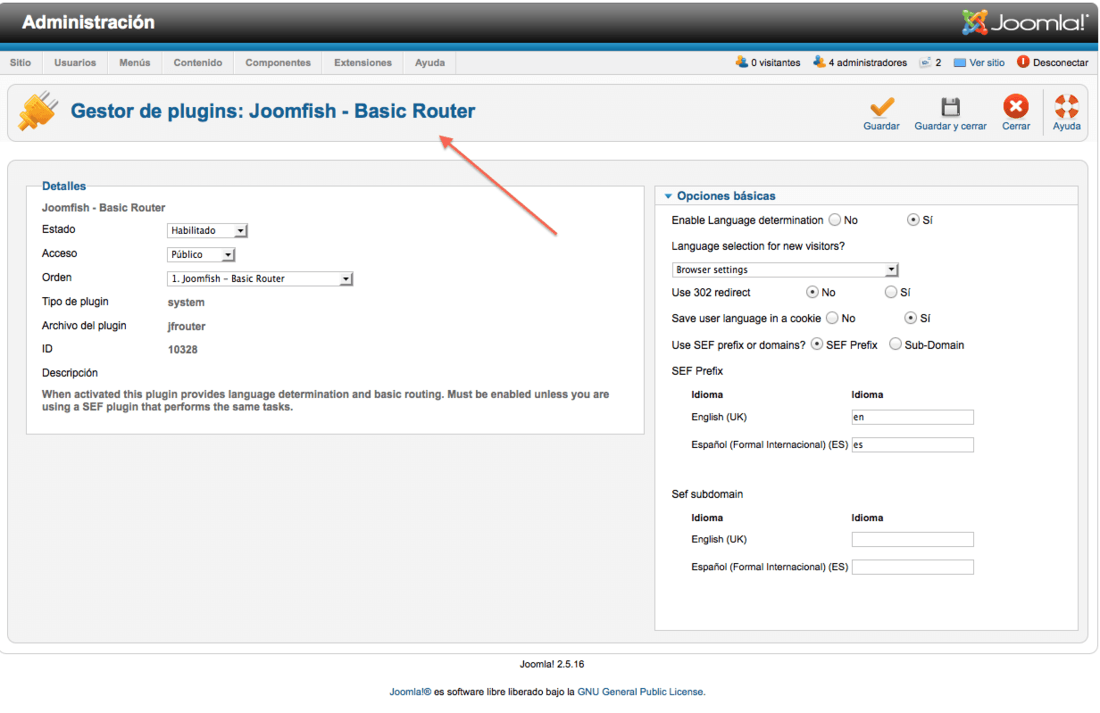Click the Ver sitio monitor icon

[960, 62]
